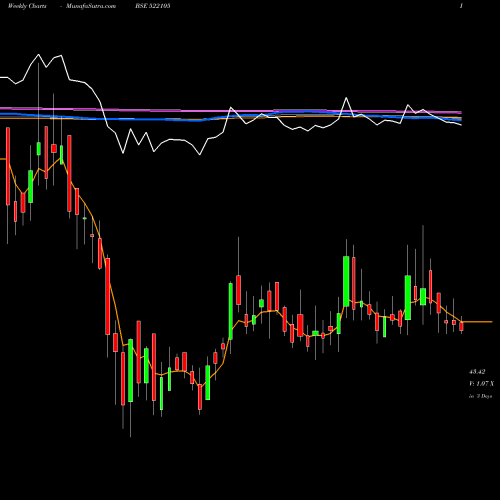Click the "43.42" price value
Viewport: 500px width, 500px height.
[477, 371]
